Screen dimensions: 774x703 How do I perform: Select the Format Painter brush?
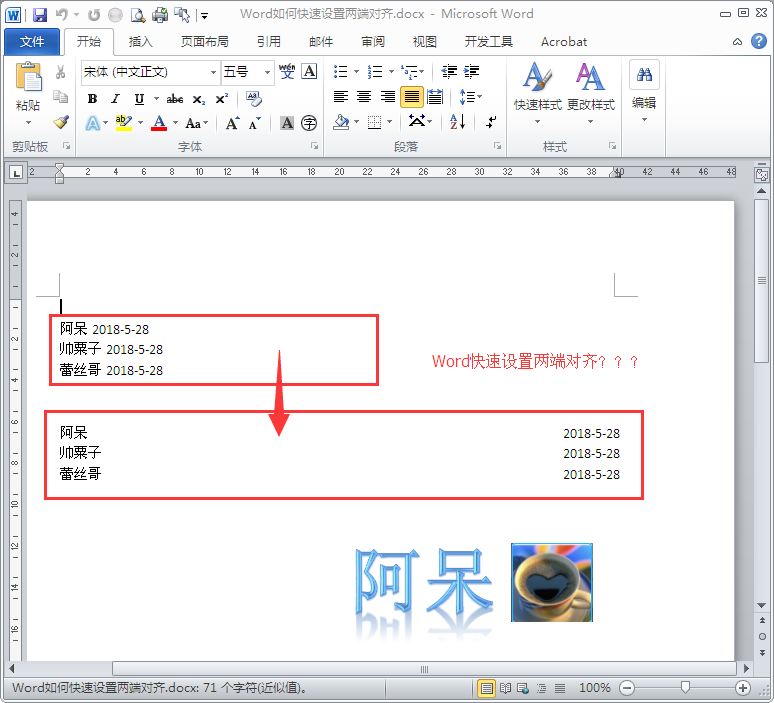coord(60,121)
